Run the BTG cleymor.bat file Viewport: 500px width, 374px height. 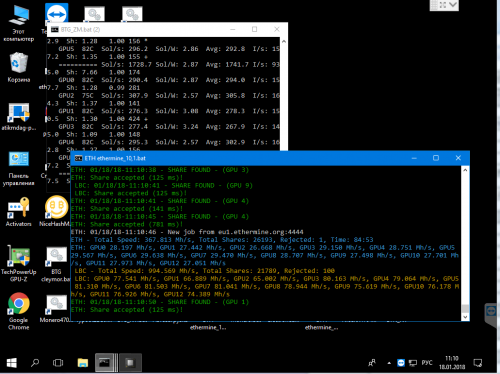[56, 264]
